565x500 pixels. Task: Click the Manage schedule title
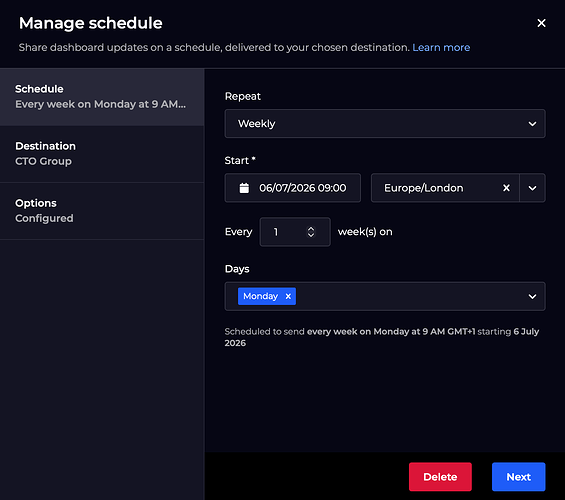pyautogui.click(x=91, y=23)
